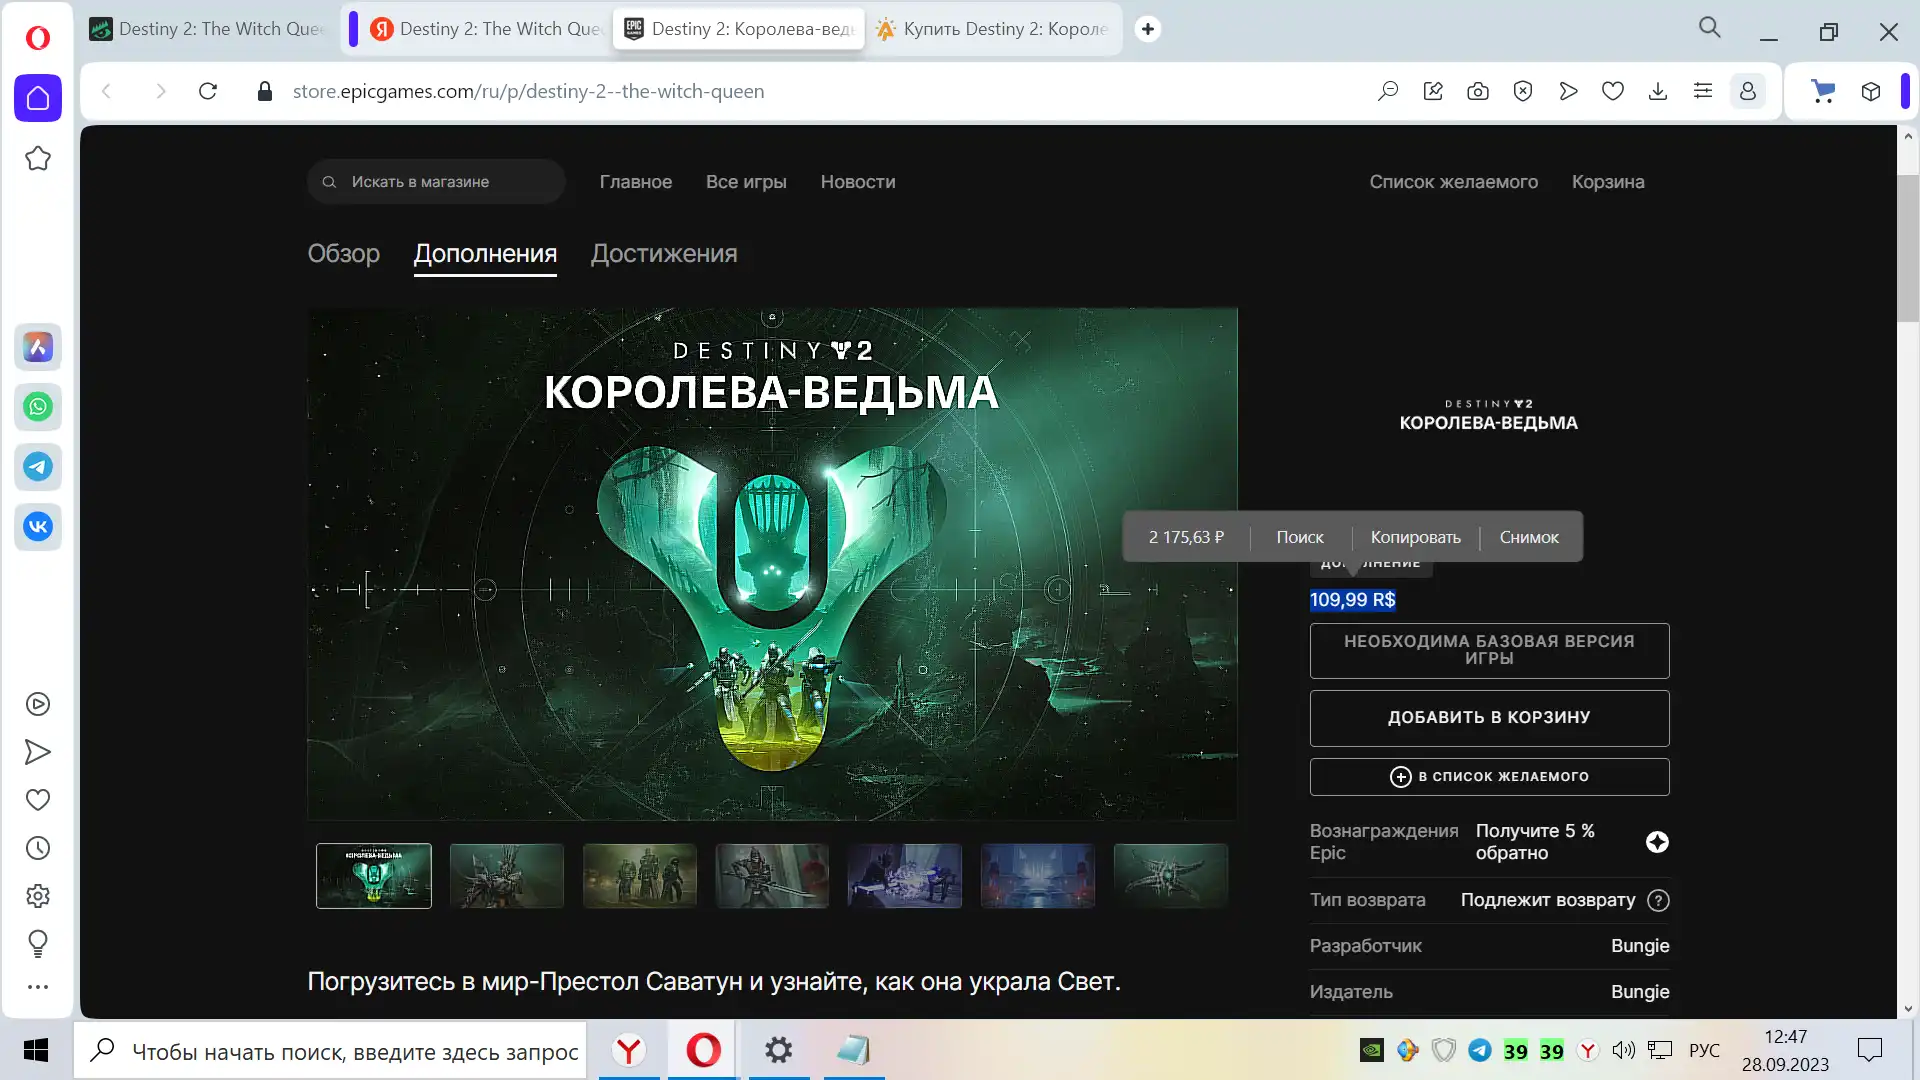Click the send-to-flow arrow in address bar

tap(1568, 91)
